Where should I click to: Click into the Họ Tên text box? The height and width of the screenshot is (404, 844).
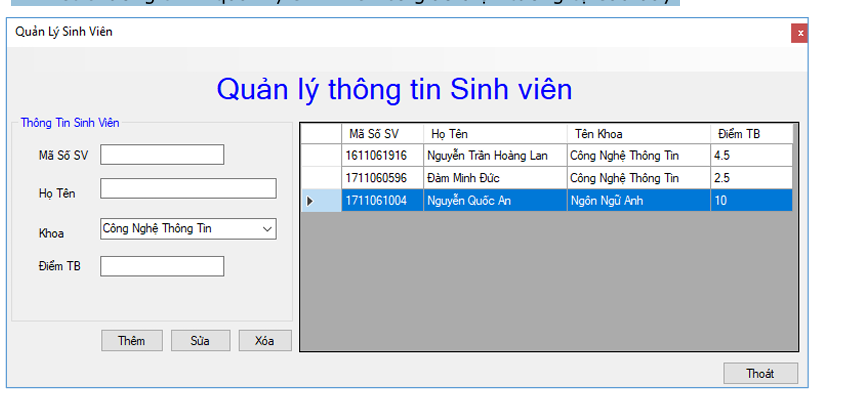tap(187, 189)
